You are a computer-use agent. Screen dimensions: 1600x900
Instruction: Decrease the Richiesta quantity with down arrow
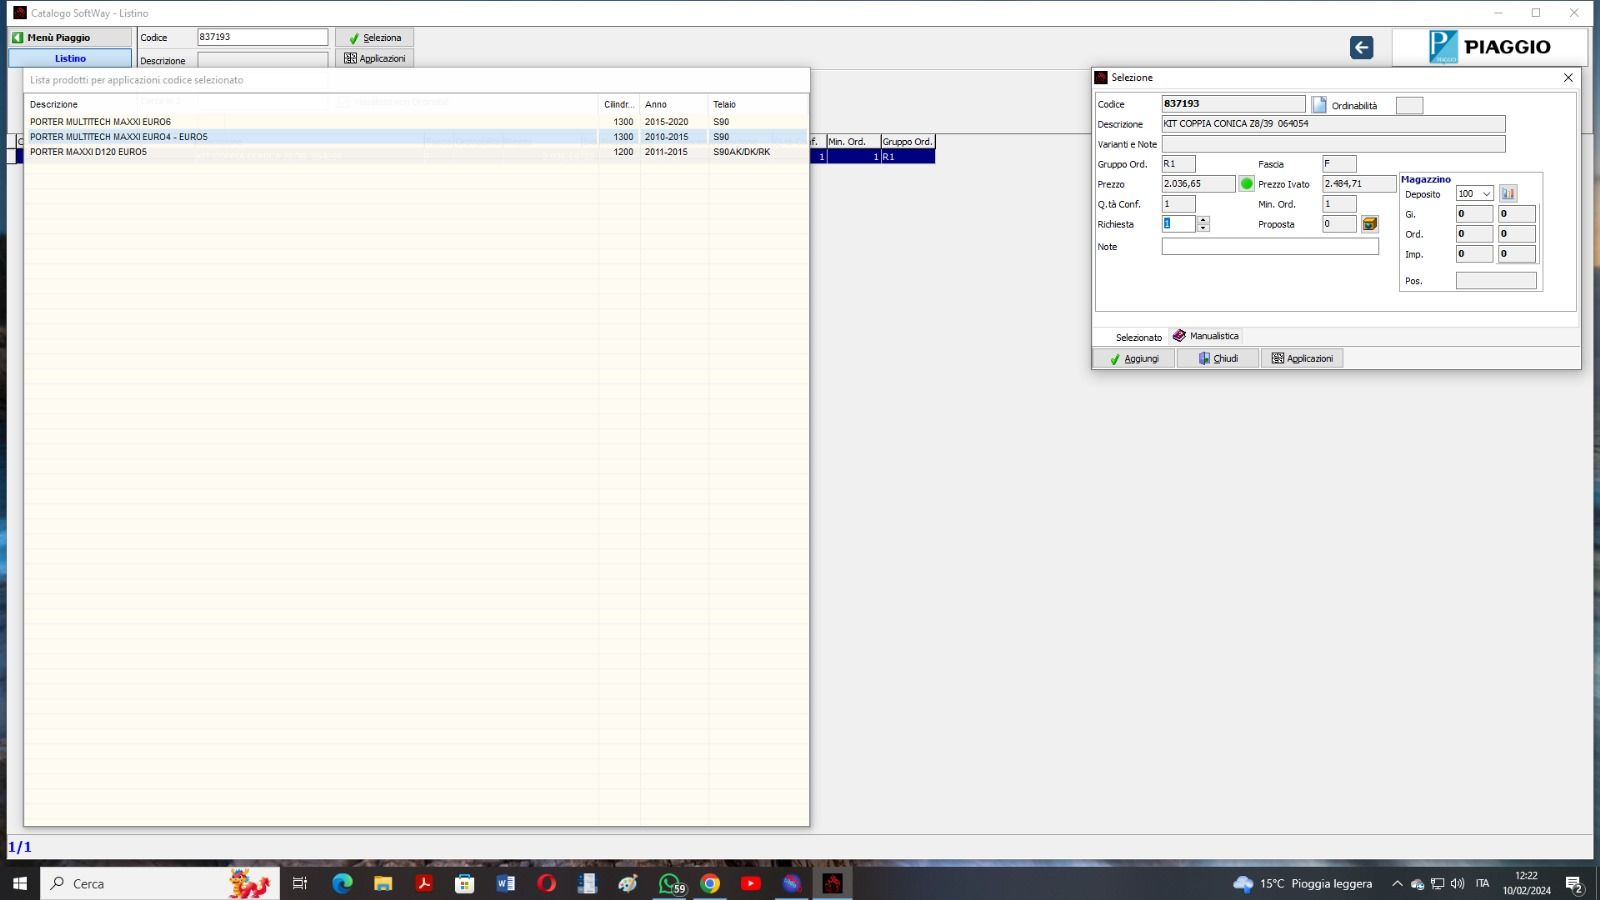pyautogui.click(x=1203, y=228)
